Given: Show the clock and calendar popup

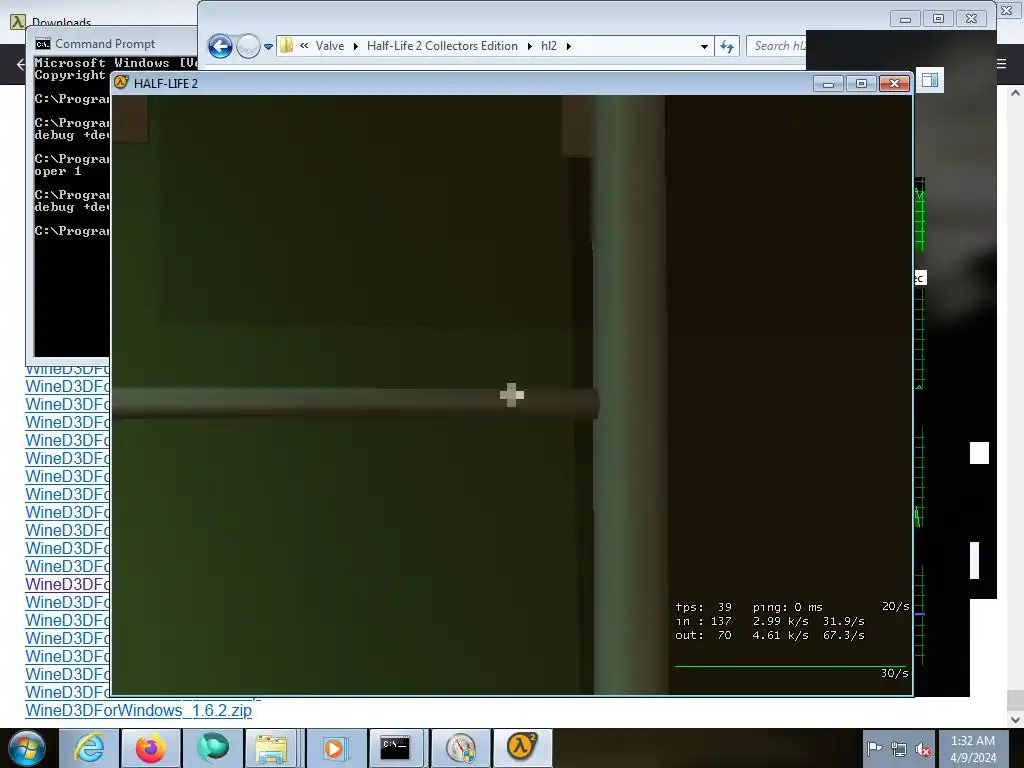Looking at the screenshot, I should (972, 749).
